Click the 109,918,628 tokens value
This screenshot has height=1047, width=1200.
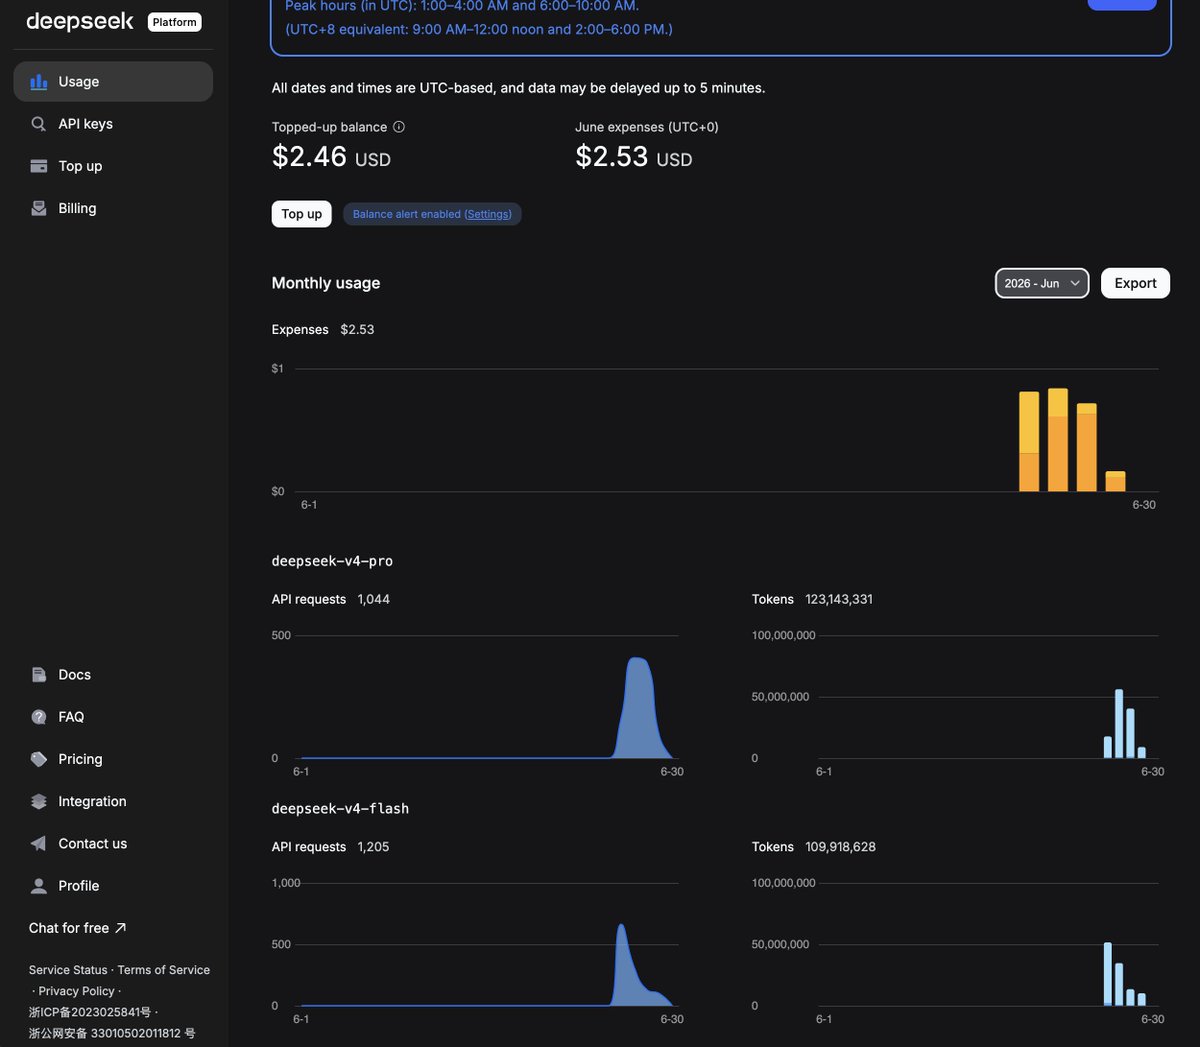(840, 847)
